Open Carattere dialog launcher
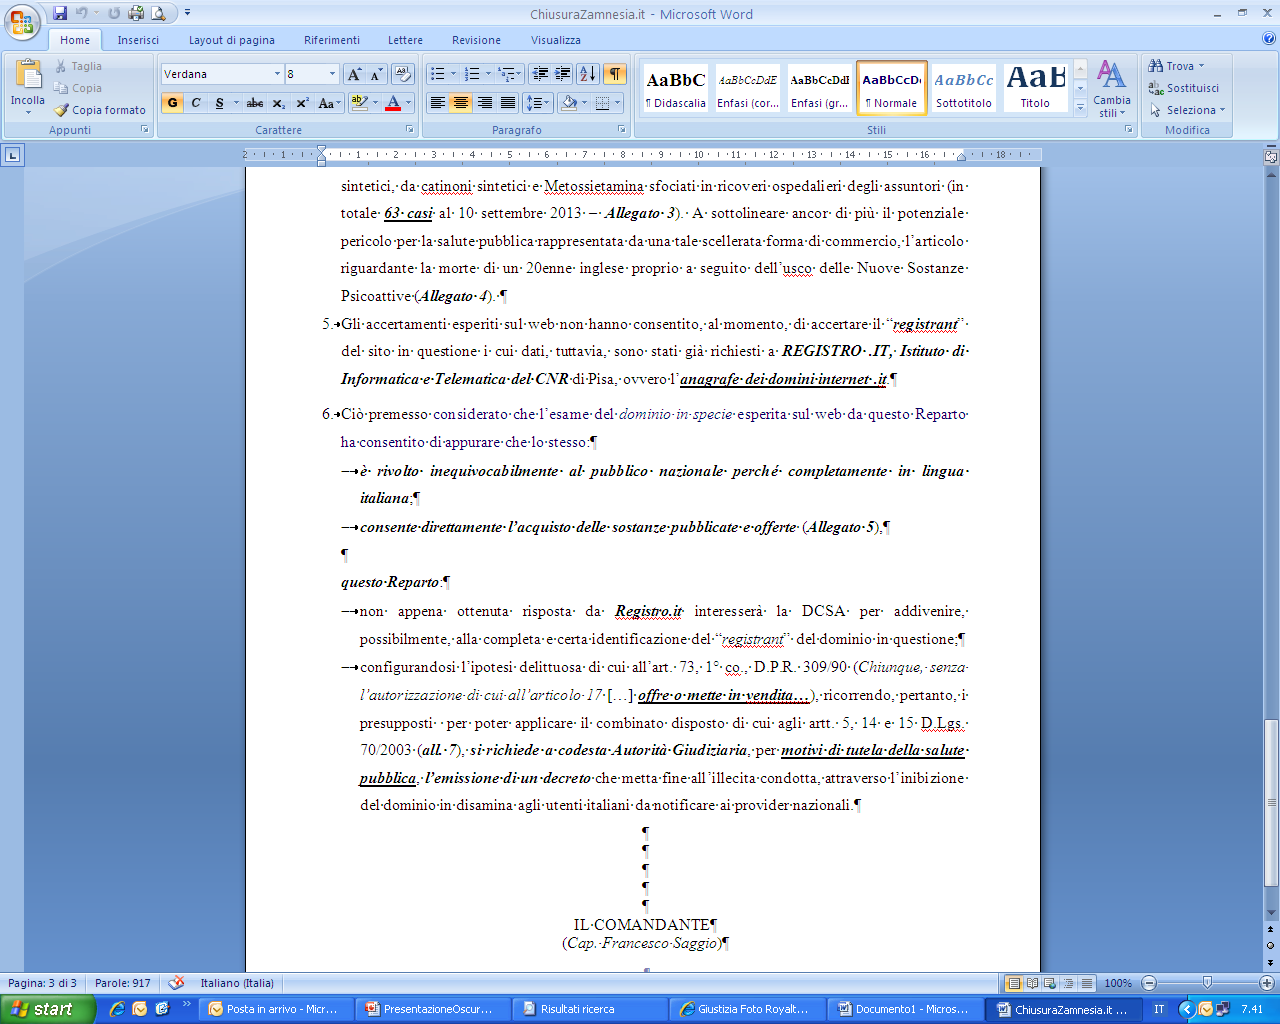 (409, 130)
